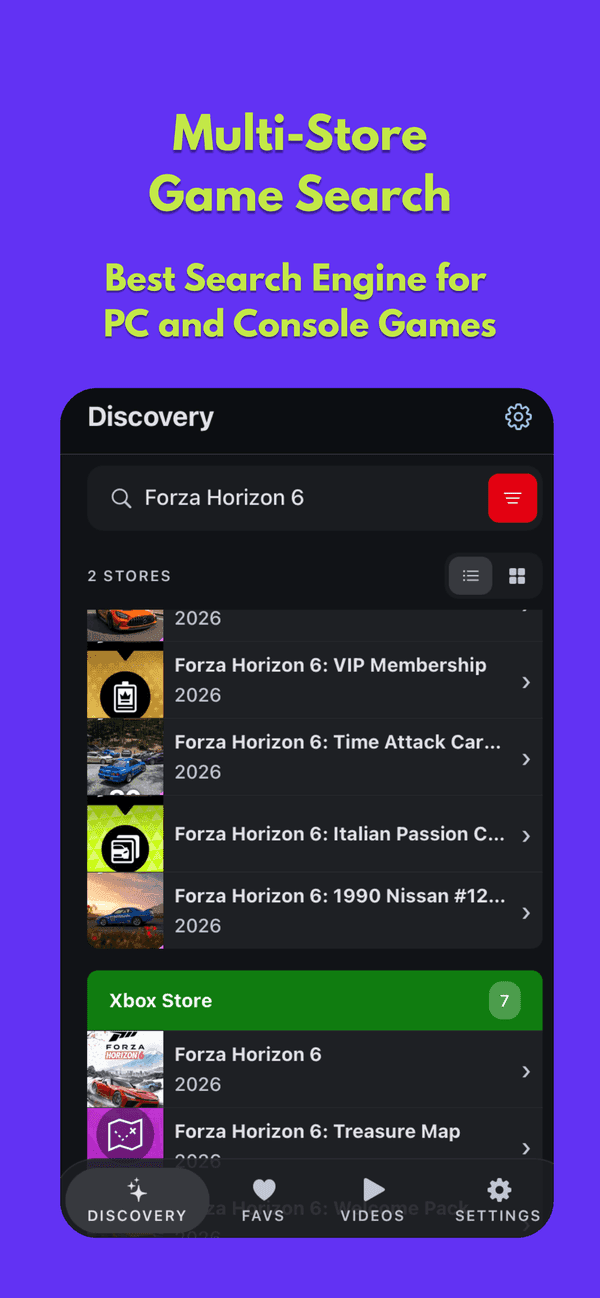Image resolution: width=600 pixels, height=1298 pixels.
Task: Open 1990 Nissan #12 result row
Action: click(315, 911)
